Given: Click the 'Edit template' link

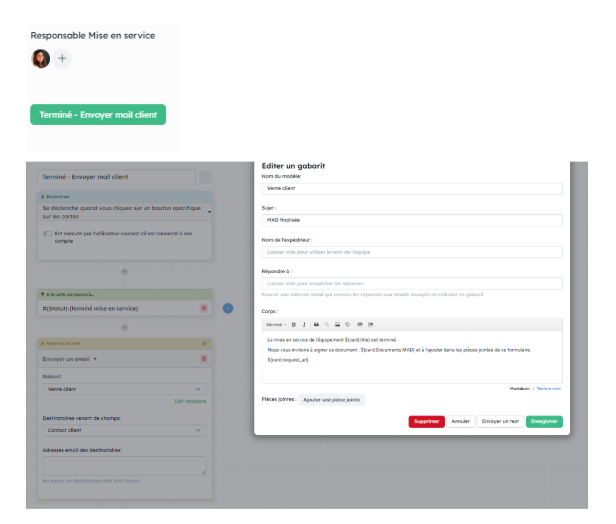Looking at the screenshot, I should tap(192, 402).
